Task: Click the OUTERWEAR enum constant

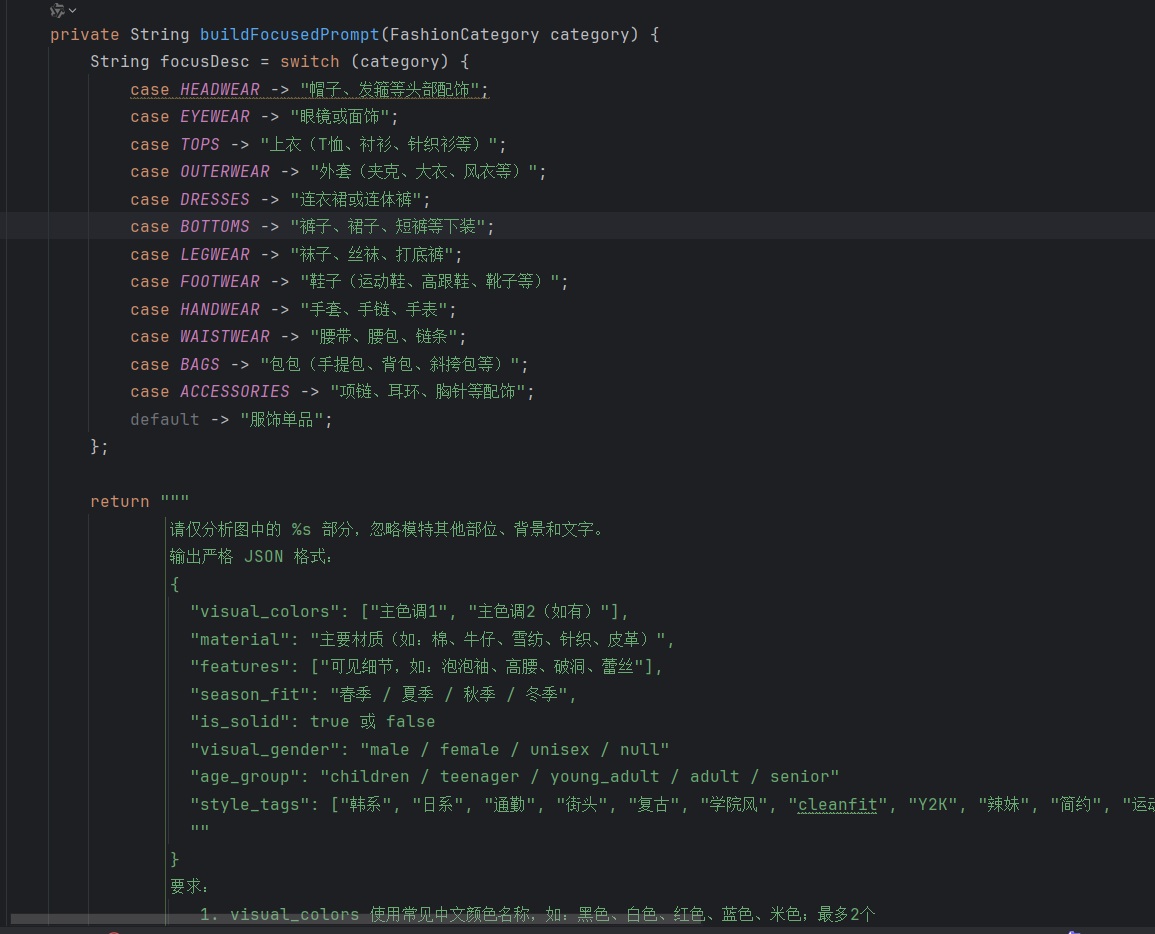Action: point(225,172)
